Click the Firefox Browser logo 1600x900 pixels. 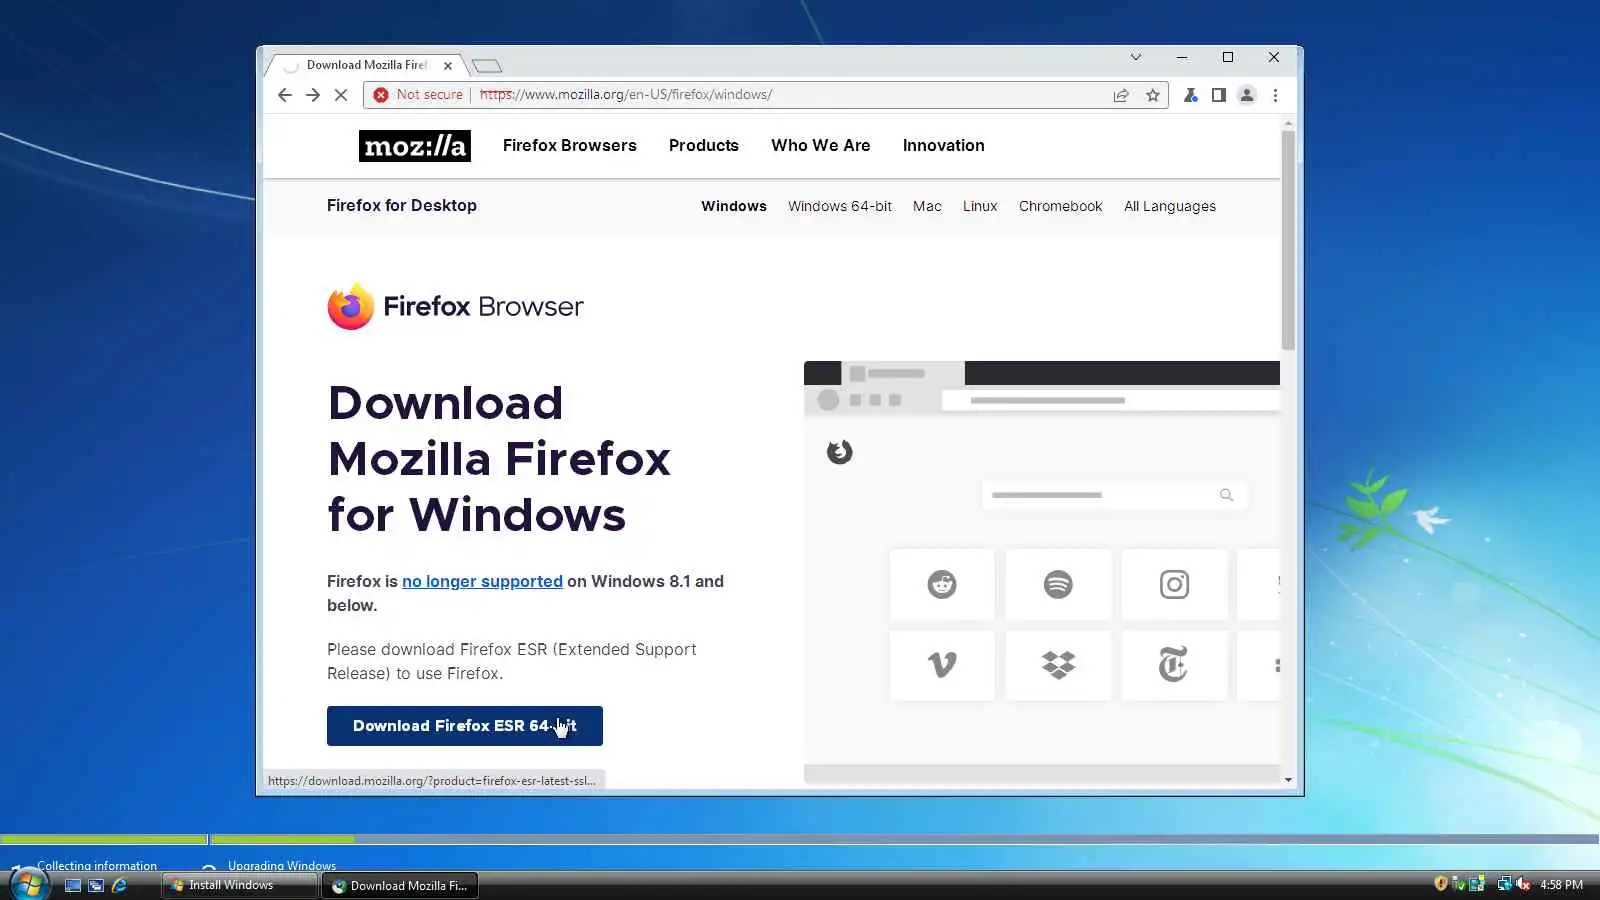[x=455, y=306]
